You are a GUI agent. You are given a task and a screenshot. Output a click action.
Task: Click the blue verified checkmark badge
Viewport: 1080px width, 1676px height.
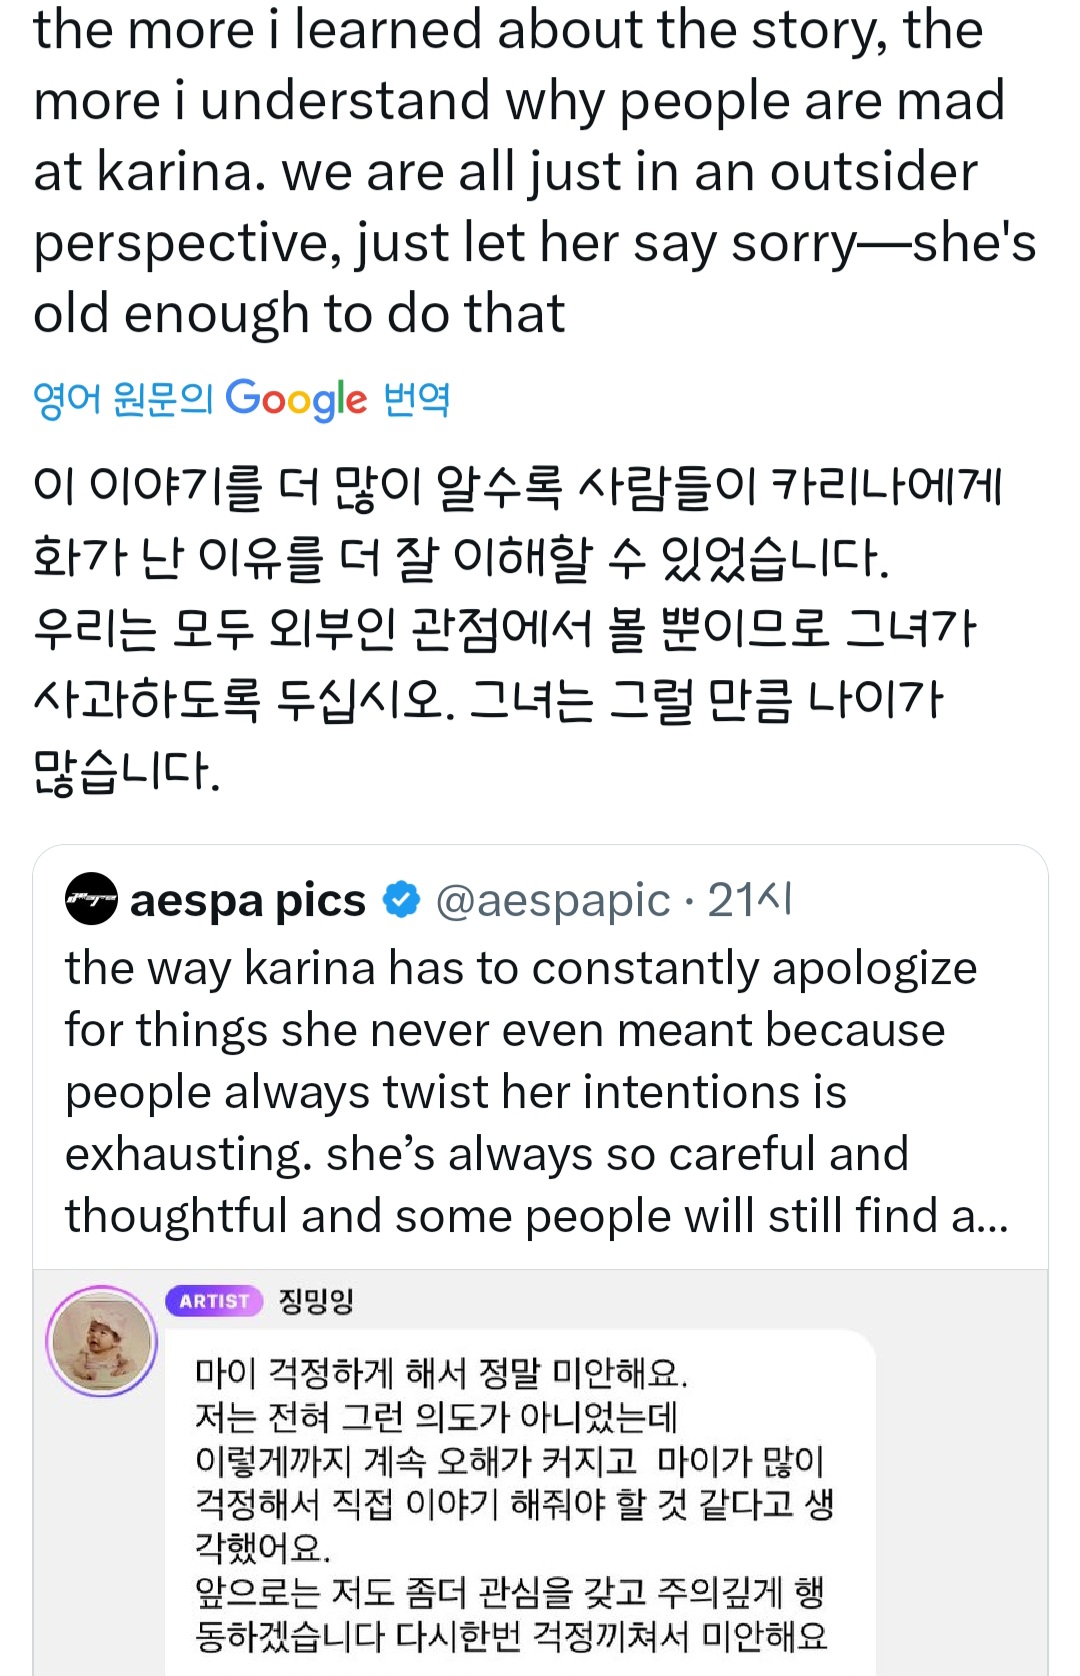coord(402,900)
